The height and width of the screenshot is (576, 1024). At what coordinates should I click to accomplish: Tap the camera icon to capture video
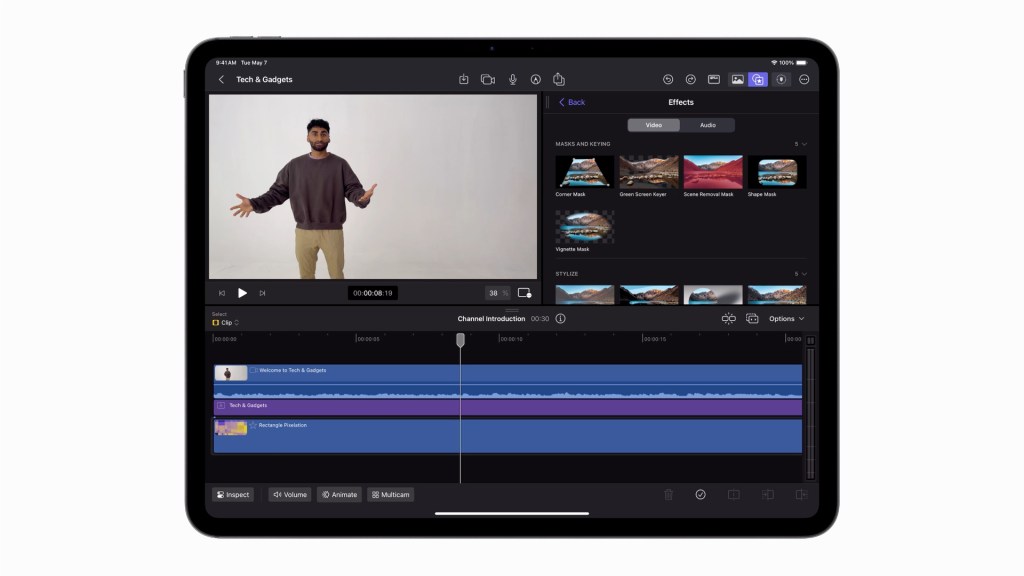pyautogui.click(x=488, y=79)
